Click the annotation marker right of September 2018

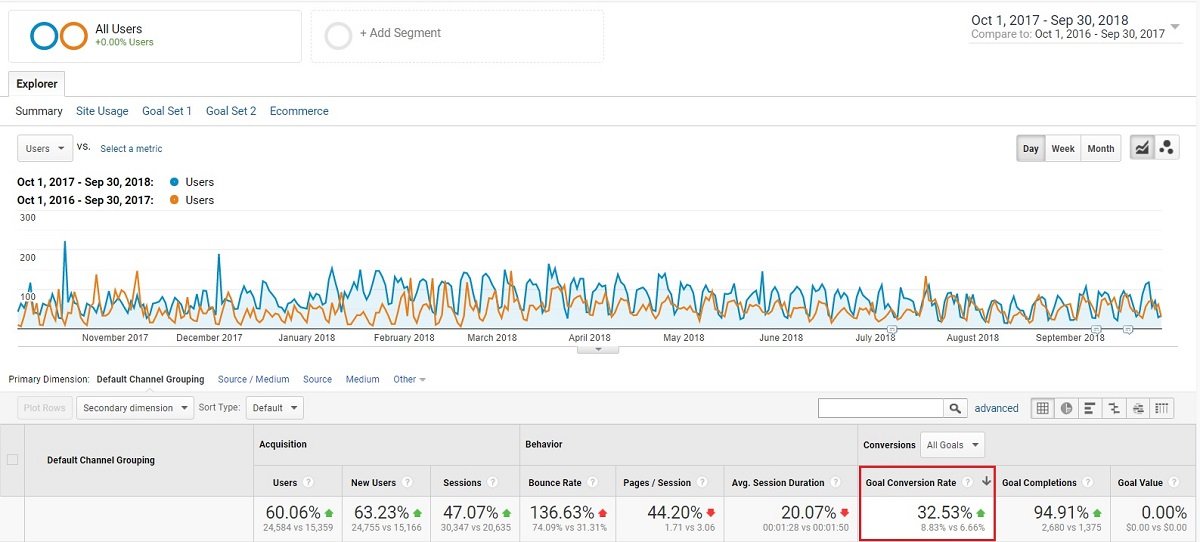point(1127,328)
